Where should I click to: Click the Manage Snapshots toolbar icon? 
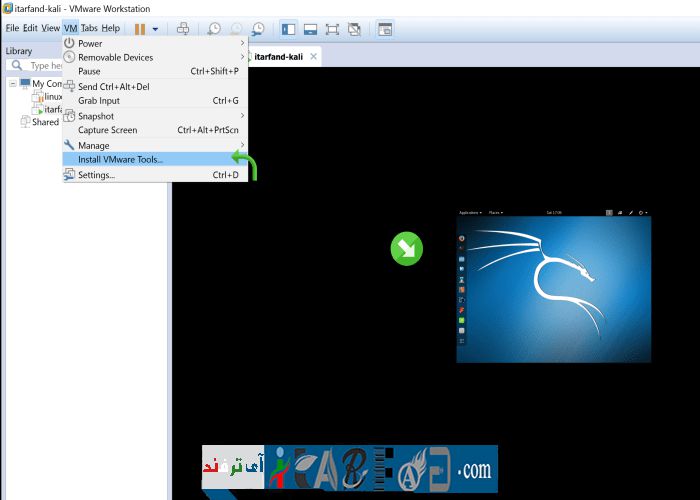point(258,28)
